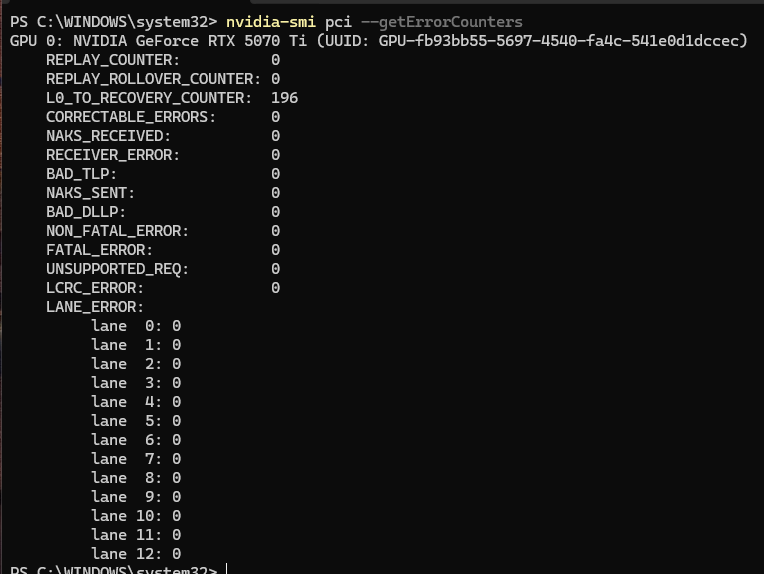The image size is (764, 574).
Task: Click the NON_FATAL_ERROR label
Action: [x=117, y=231]
